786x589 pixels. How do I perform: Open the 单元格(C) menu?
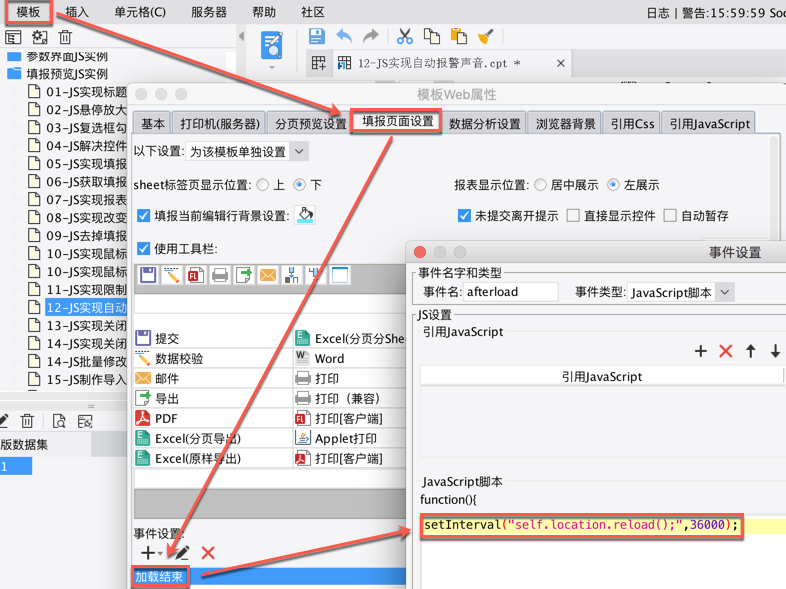coord(140,12)
